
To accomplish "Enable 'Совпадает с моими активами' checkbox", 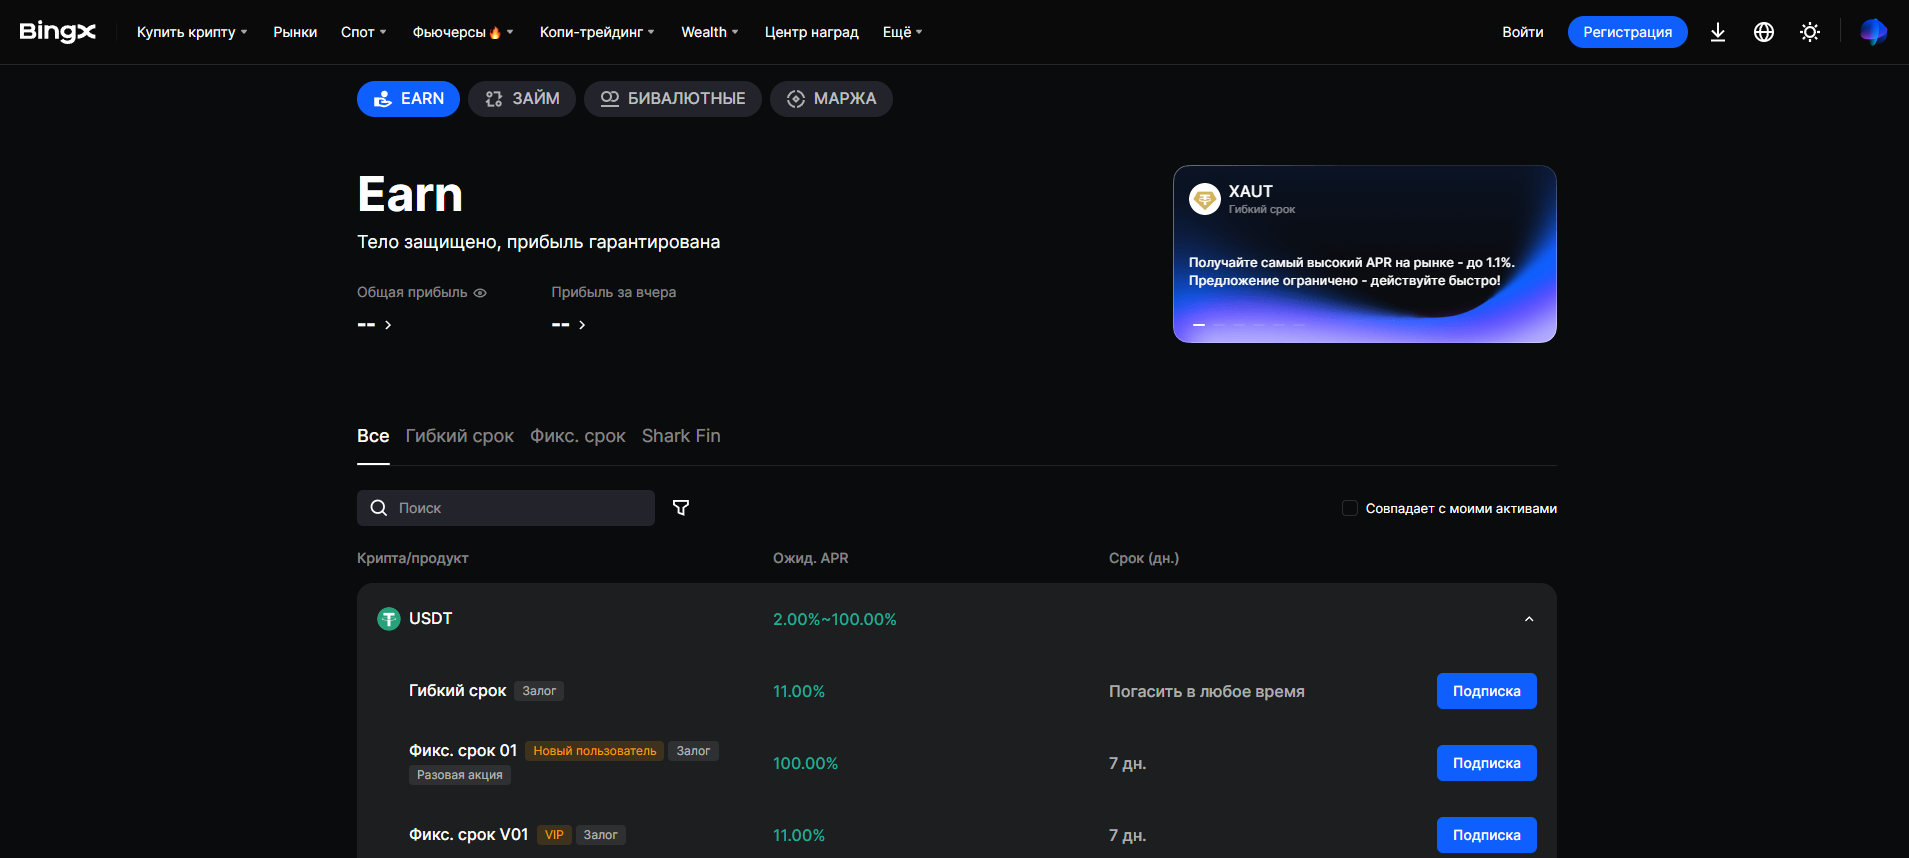I will [x=1349, y=508].
